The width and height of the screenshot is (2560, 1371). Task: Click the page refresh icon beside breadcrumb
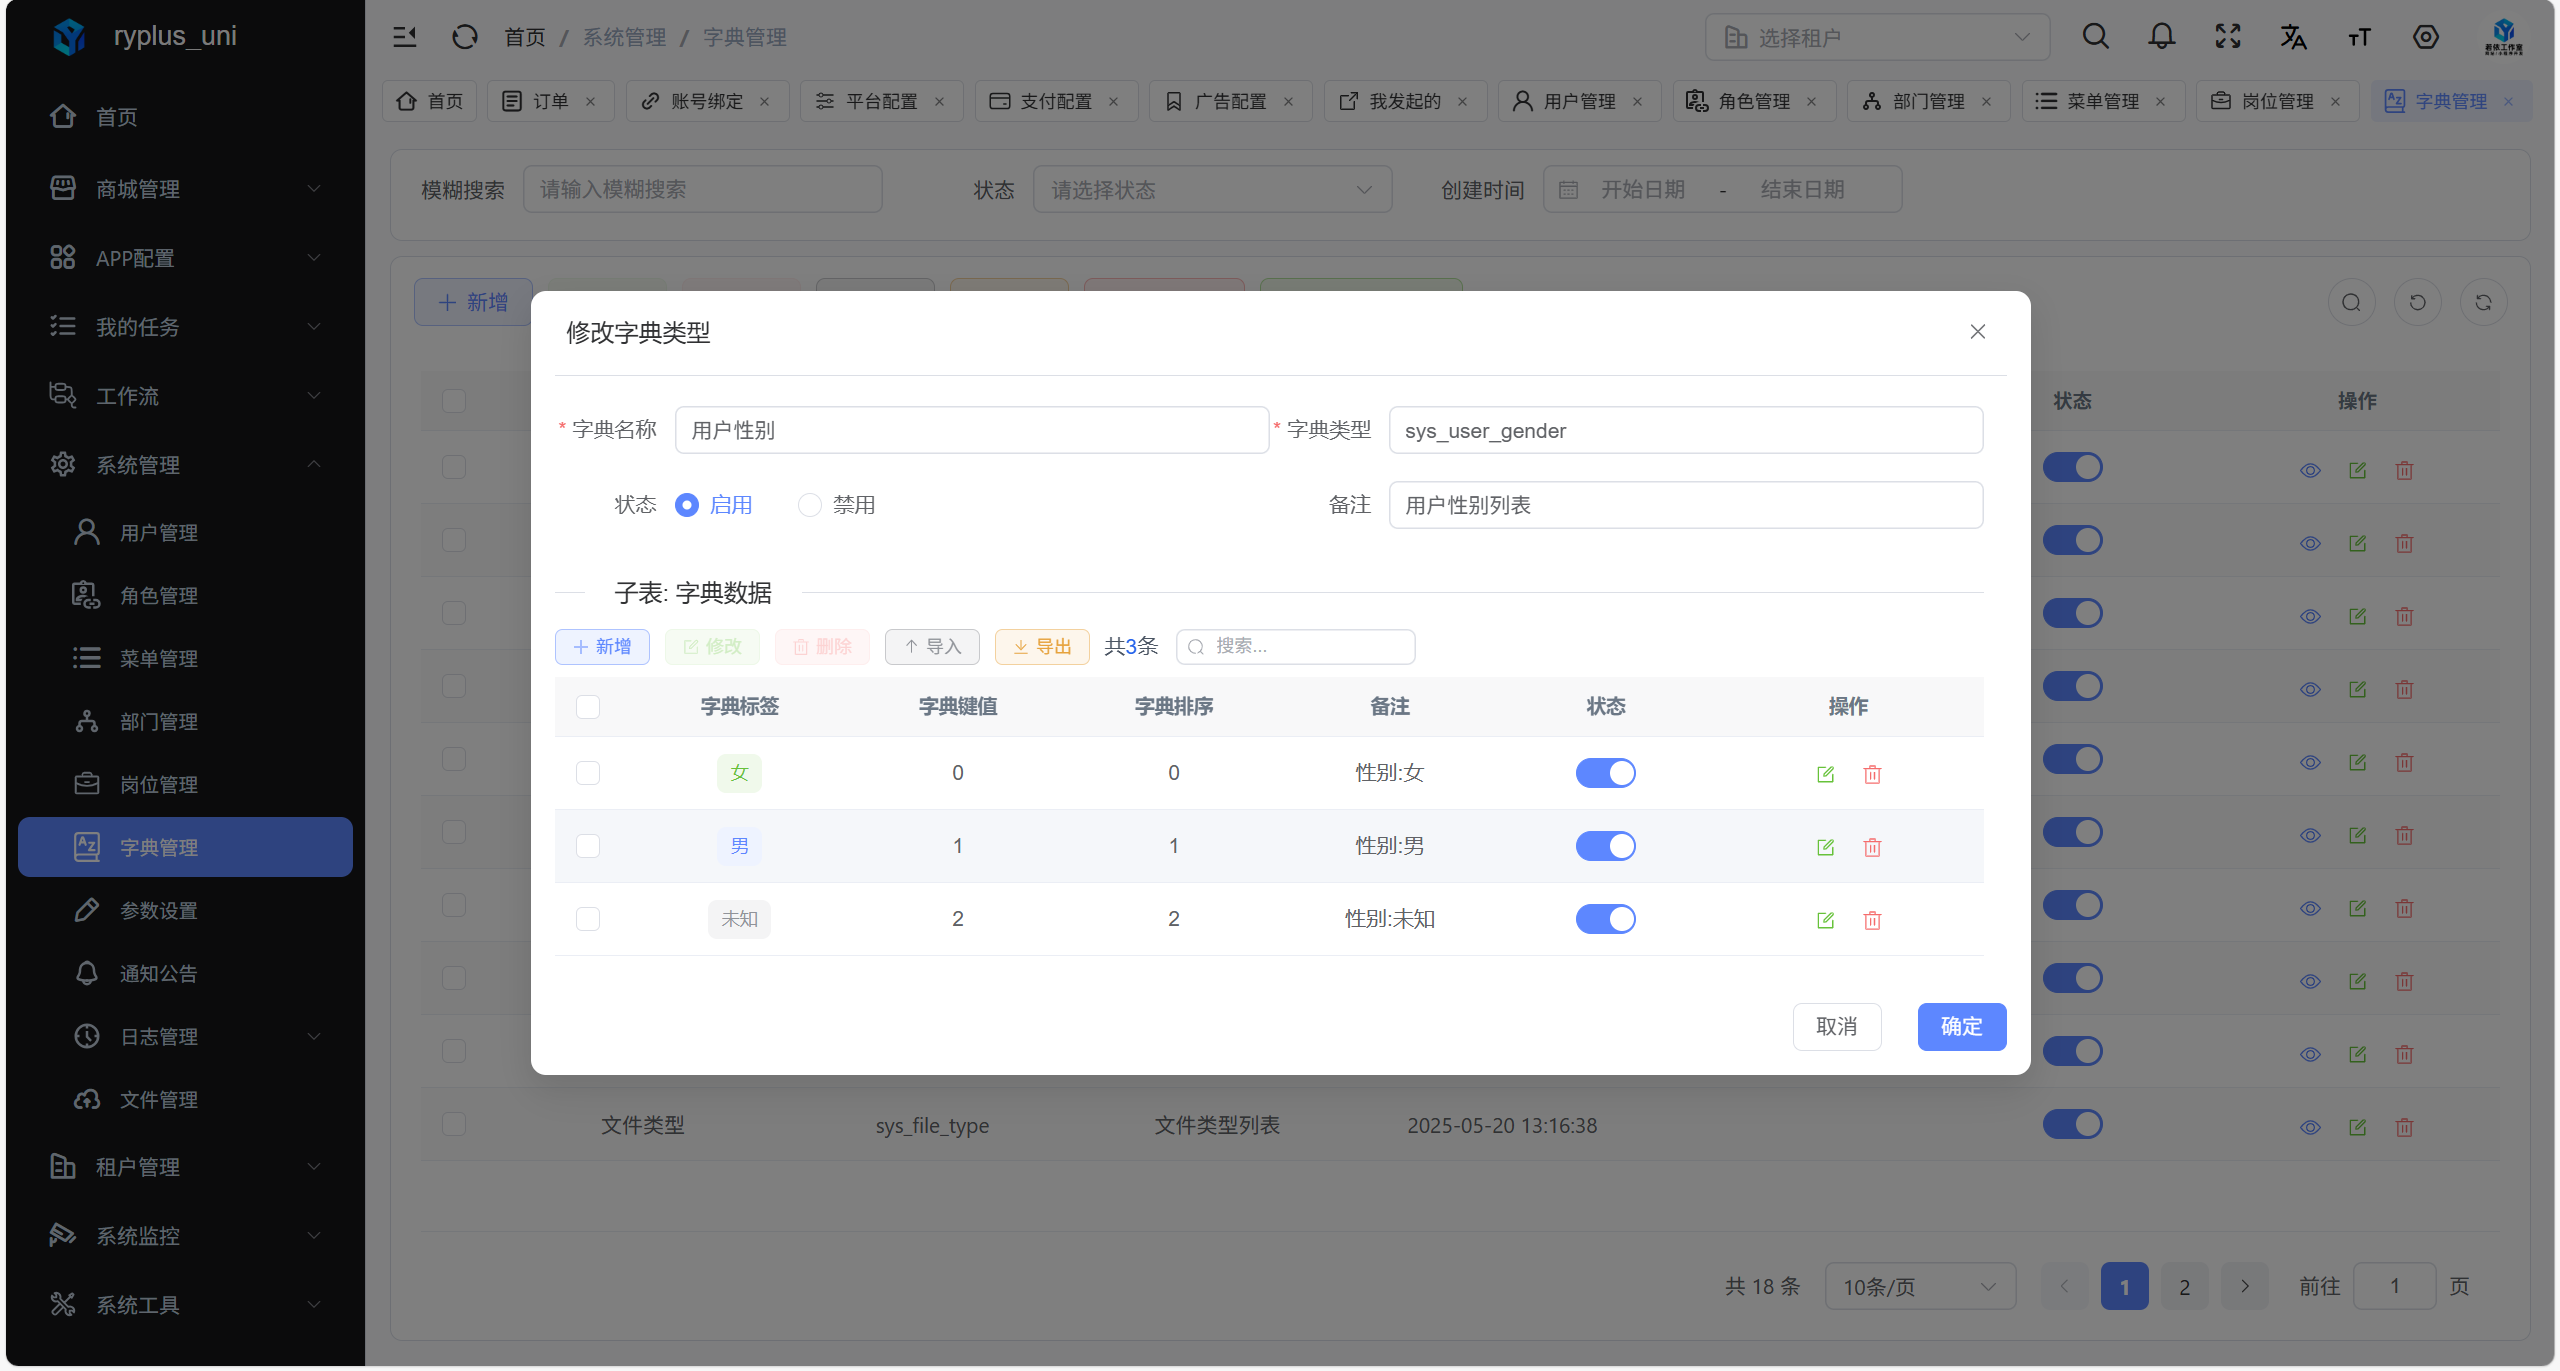pos(464,37)
